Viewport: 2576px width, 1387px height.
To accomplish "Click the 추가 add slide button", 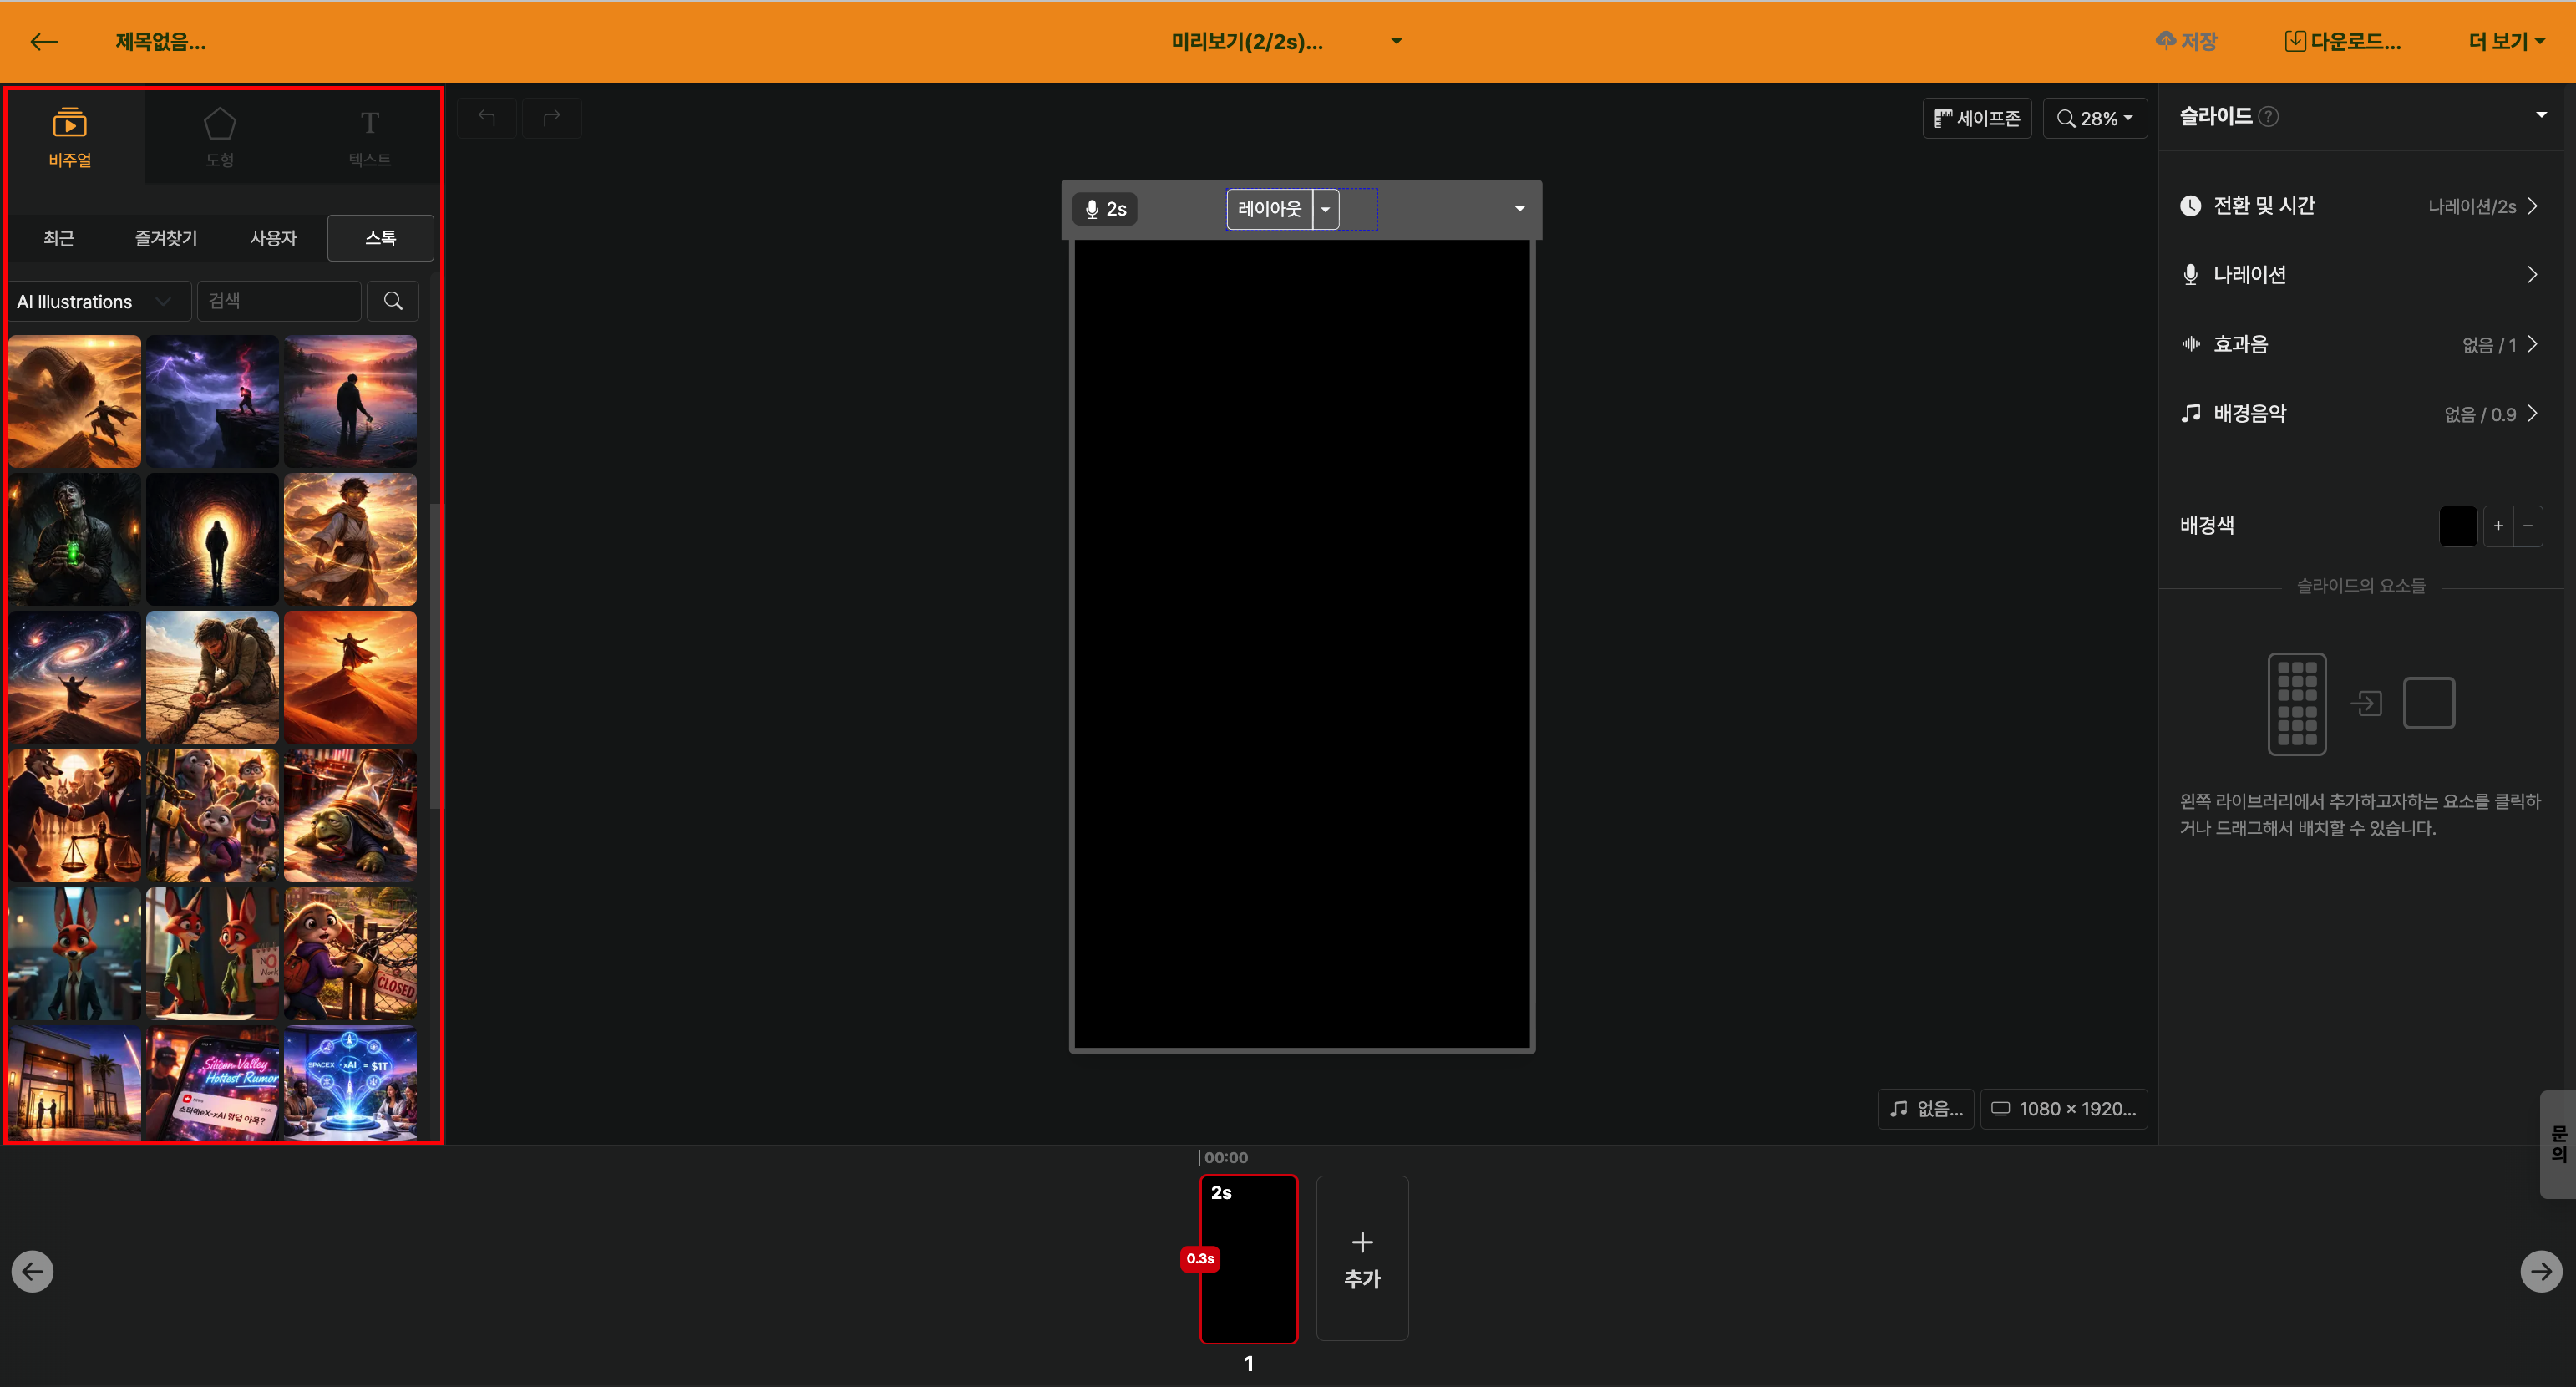I will [1362, 1258].
